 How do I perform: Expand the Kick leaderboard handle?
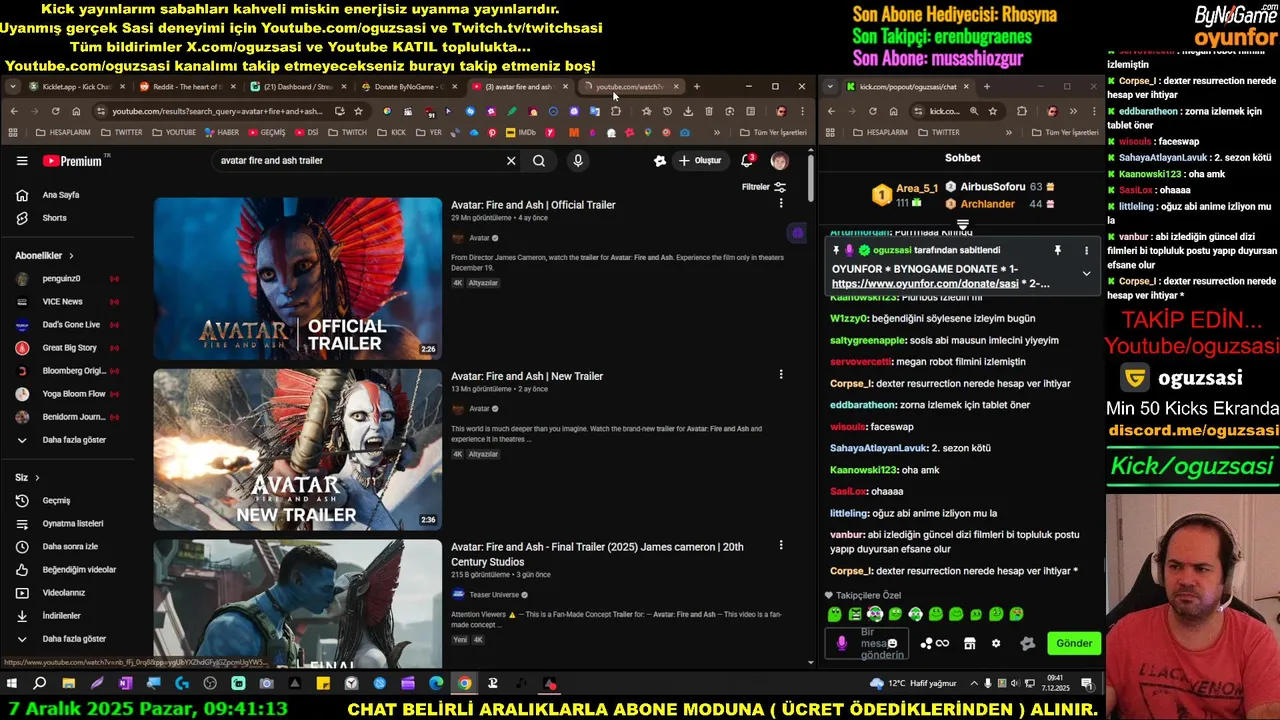click(963, 225)
